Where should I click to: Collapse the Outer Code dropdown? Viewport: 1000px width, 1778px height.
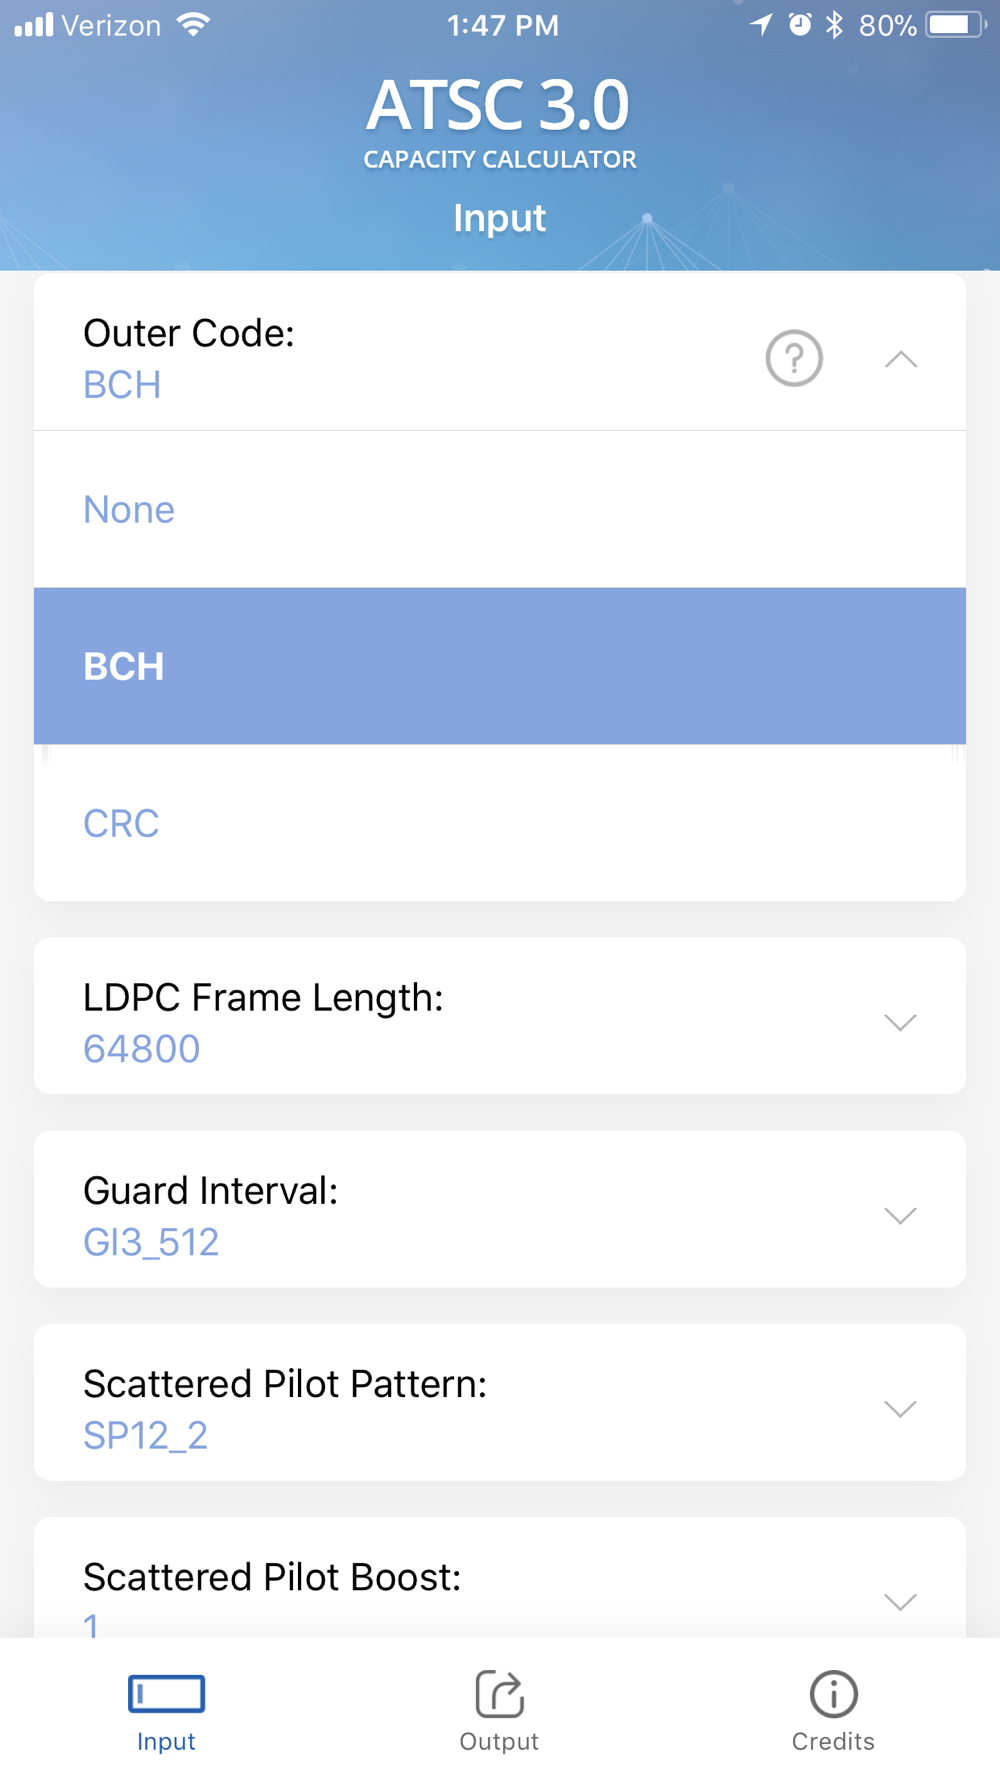901,358
